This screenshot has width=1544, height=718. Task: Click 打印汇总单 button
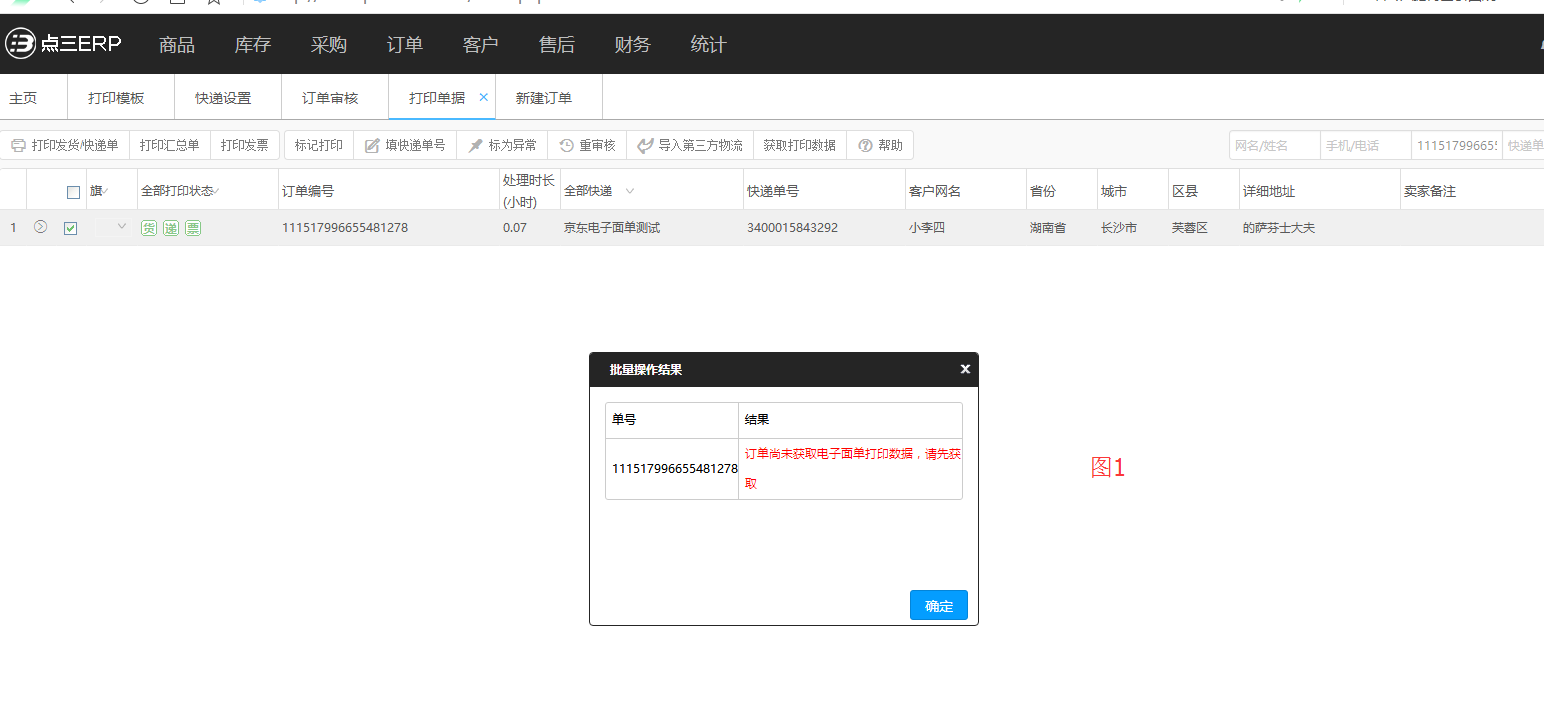click(x=169, y=145)
